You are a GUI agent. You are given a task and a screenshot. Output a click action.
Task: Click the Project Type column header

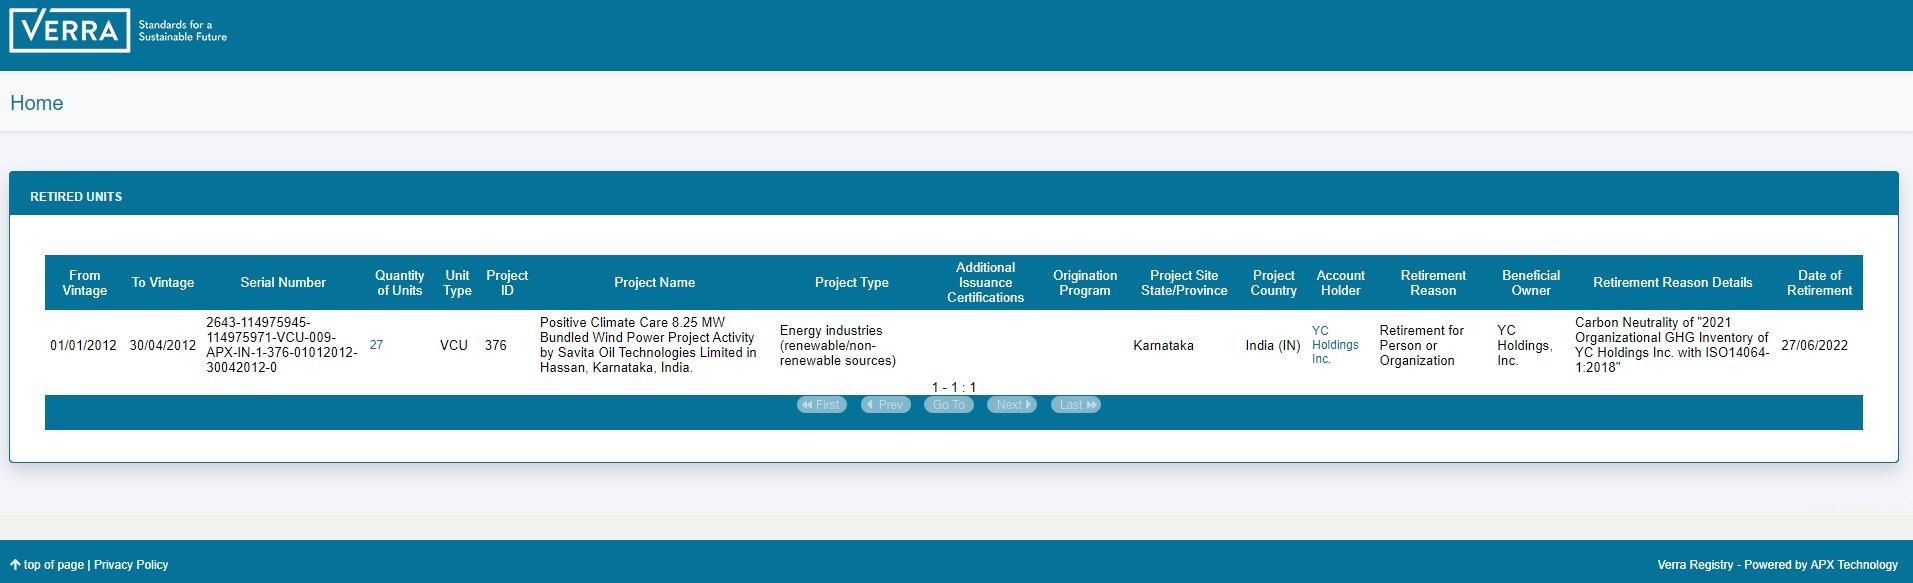(851, 283)
